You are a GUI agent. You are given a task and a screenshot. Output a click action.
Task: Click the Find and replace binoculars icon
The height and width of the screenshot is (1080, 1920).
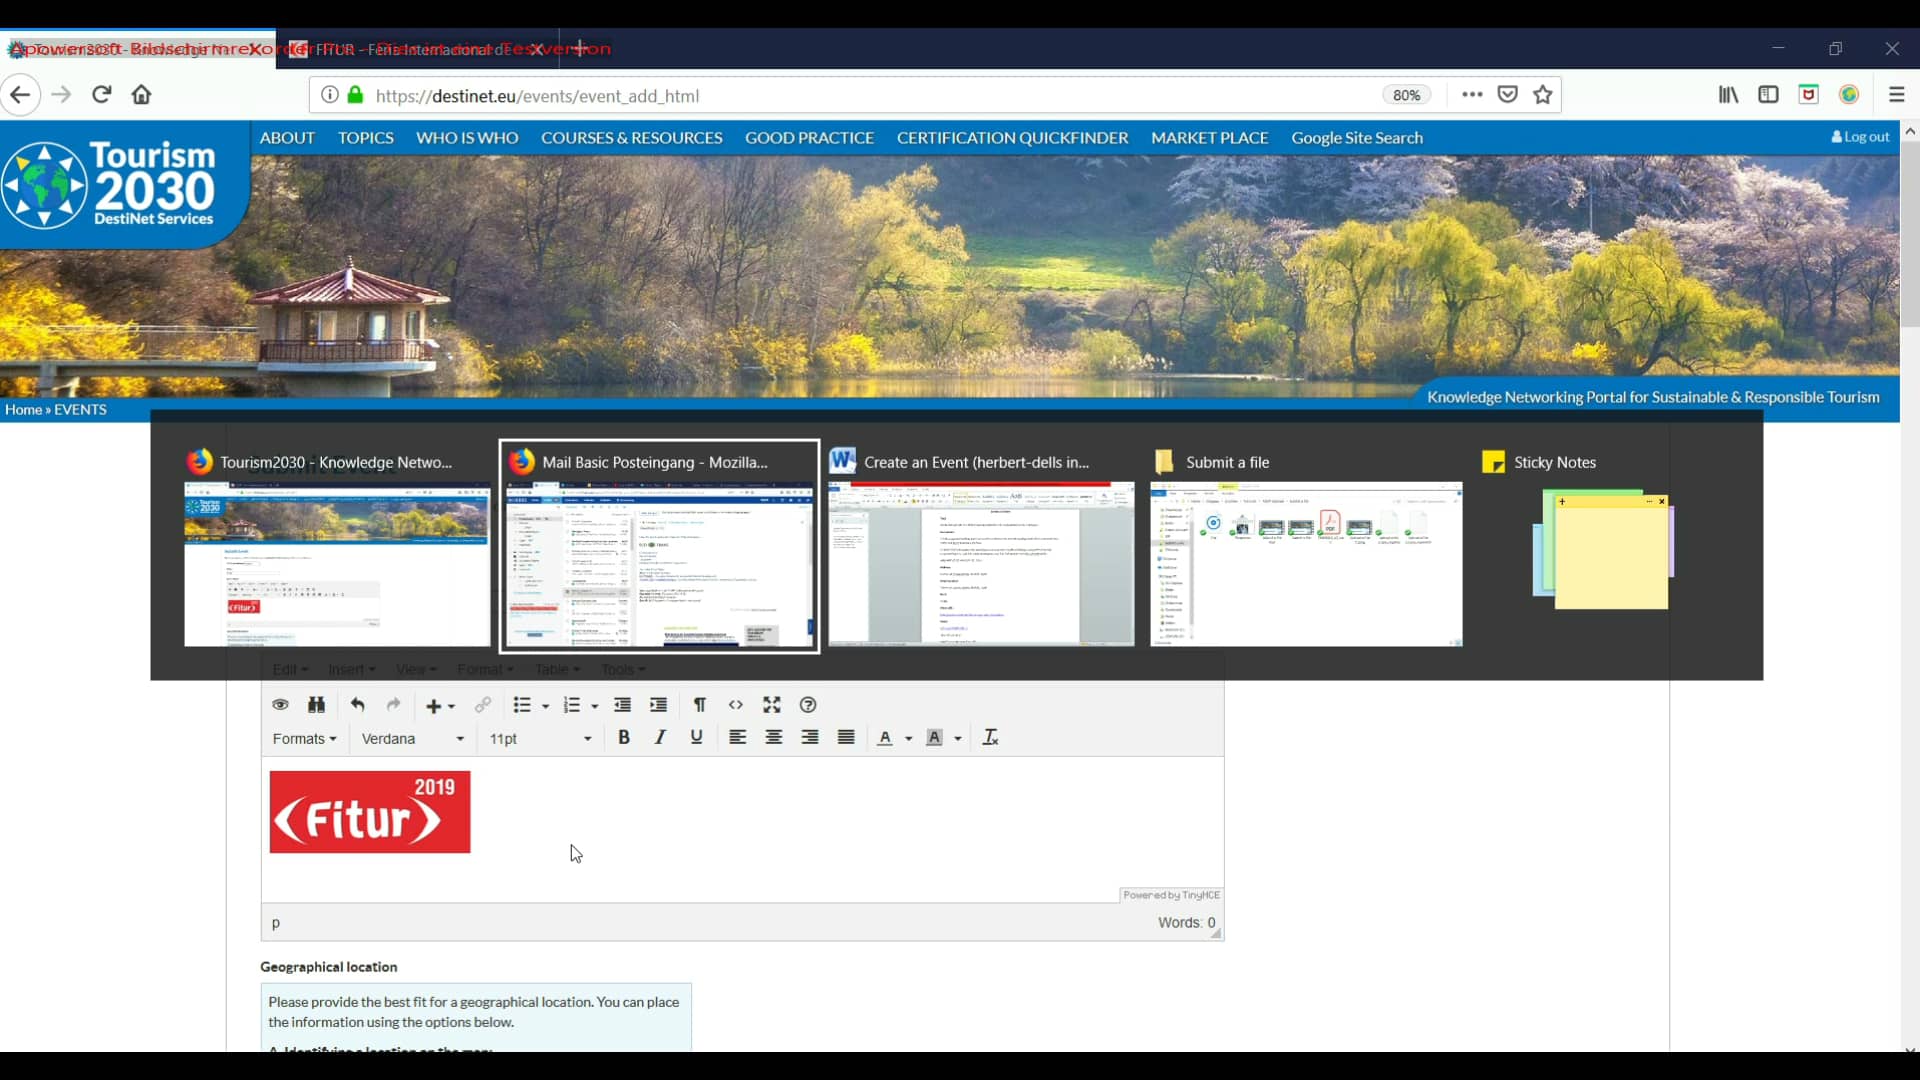316,705
